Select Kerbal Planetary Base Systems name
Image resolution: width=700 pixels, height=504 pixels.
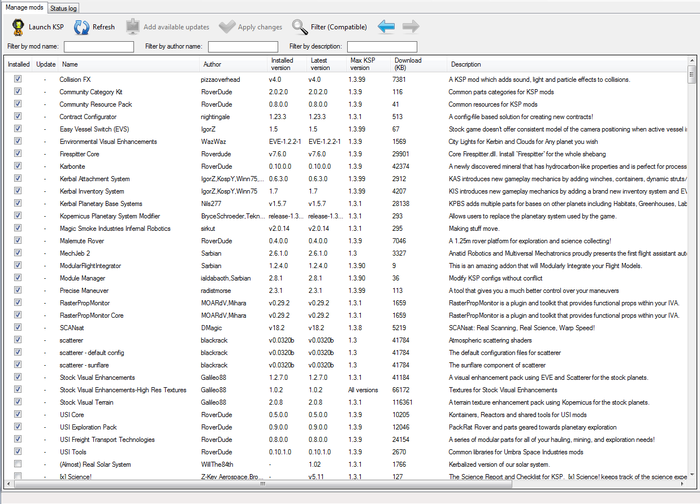click(x=101, y=204)
